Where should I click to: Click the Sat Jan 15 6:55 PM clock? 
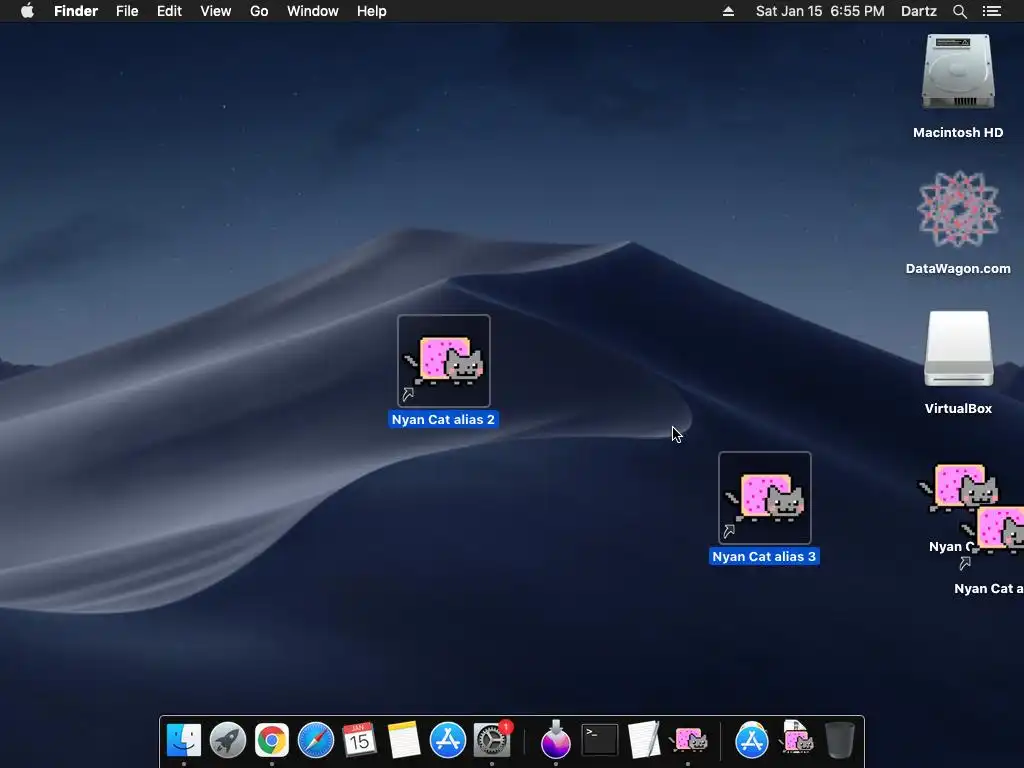point(820,11)
